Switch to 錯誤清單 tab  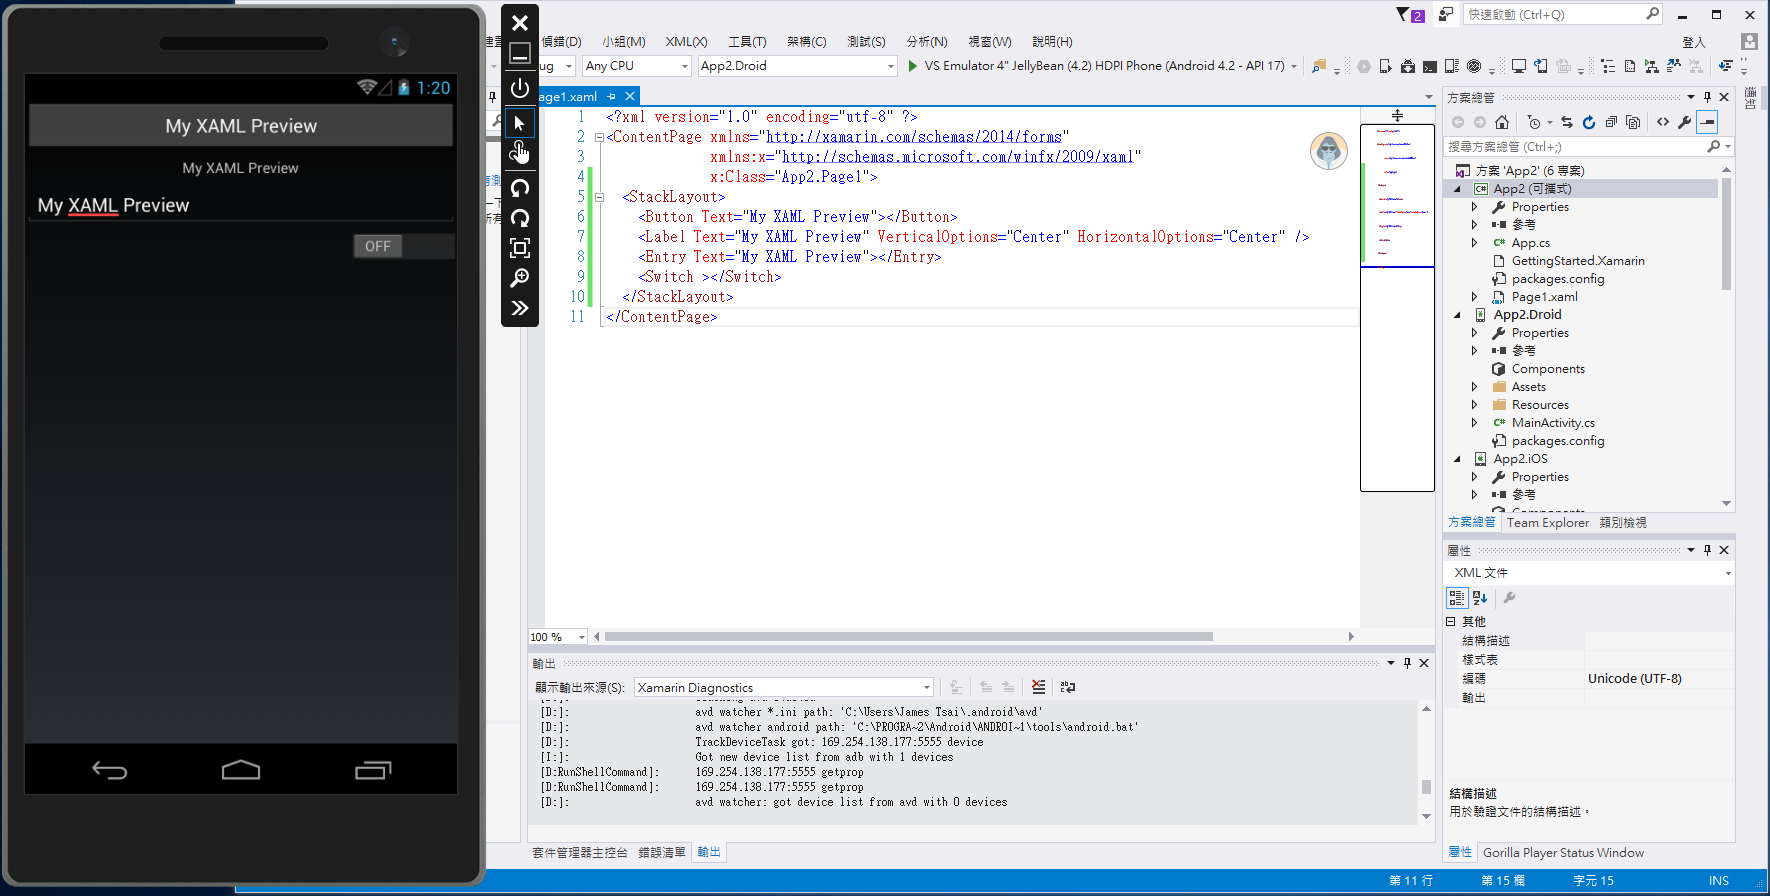[662, 852]
